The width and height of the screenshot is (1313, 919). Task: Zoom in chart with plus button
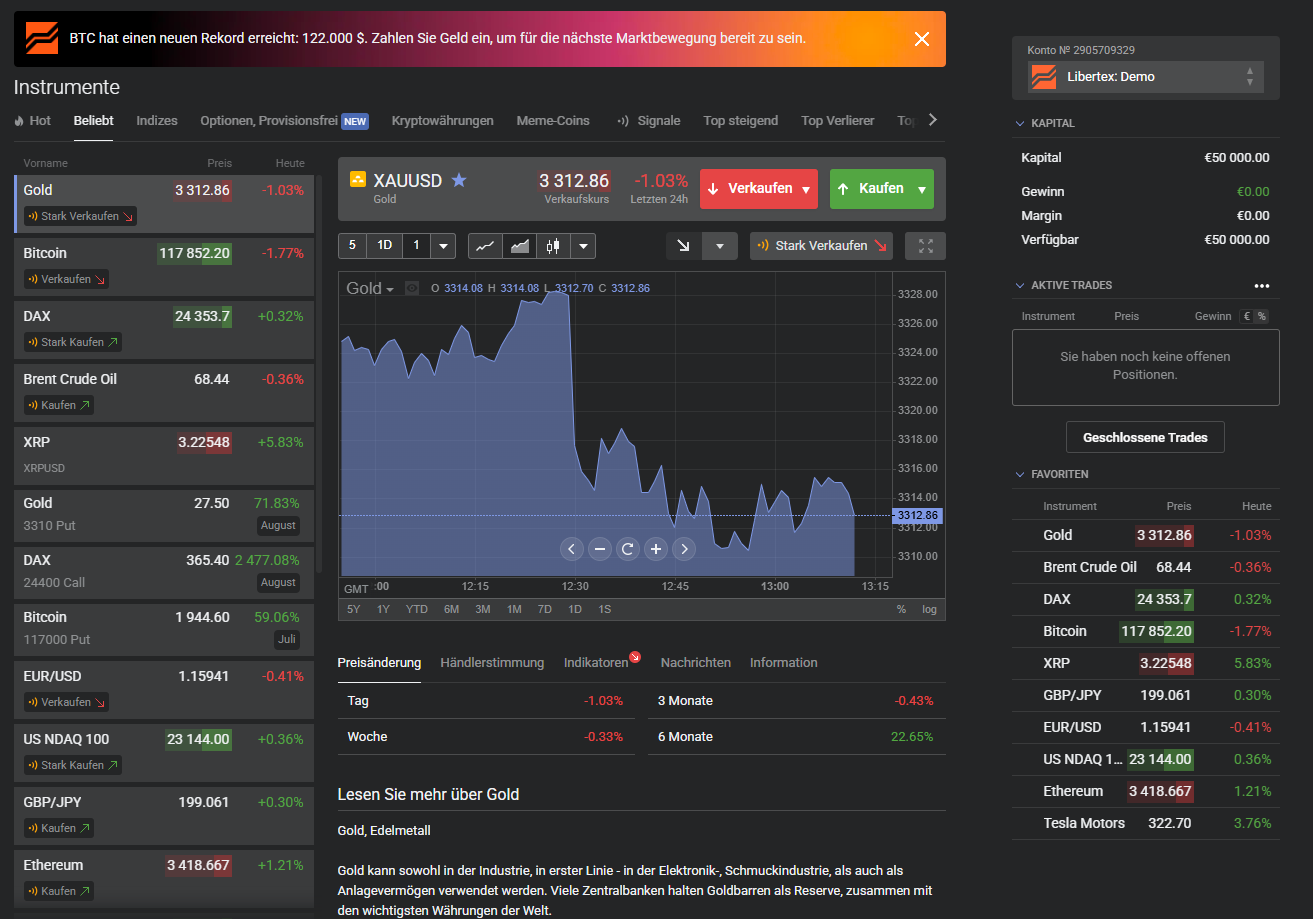(656, 548)
